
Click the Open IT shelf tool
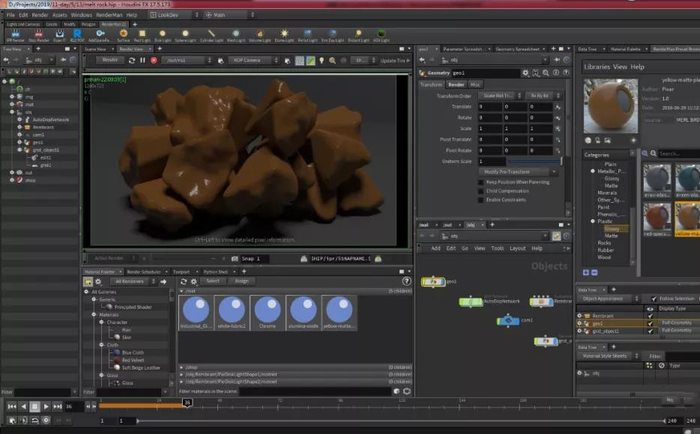tap(59, 35)
